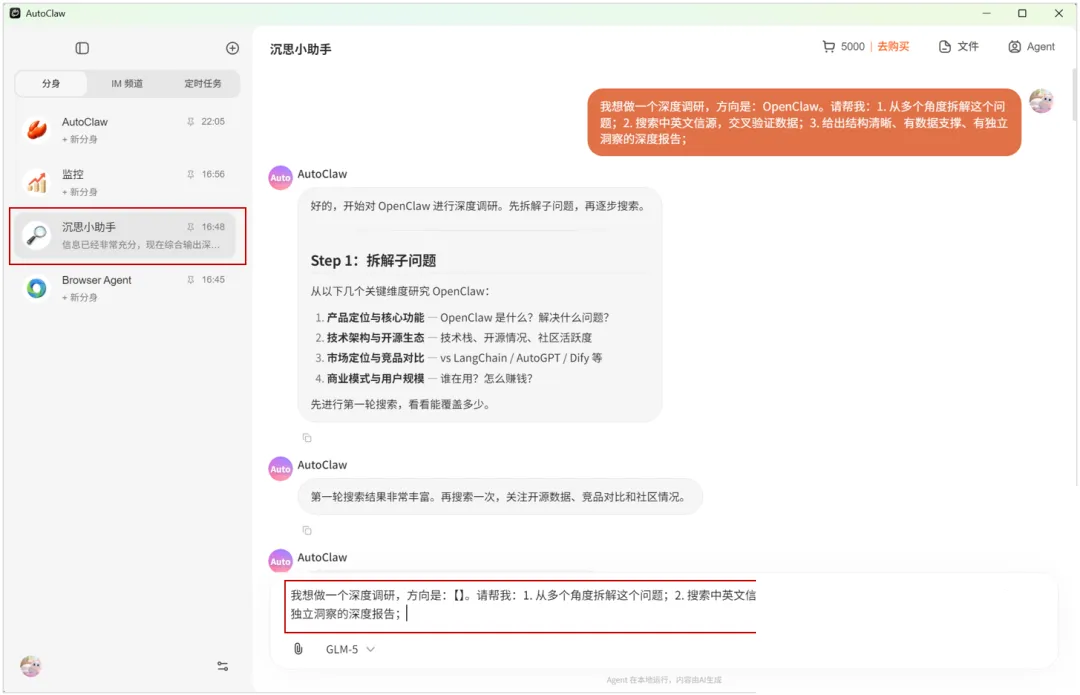Click the 监控 chart avatar icon
Image resolution: width=1080 pixels, height=695 pixels.
37,183
